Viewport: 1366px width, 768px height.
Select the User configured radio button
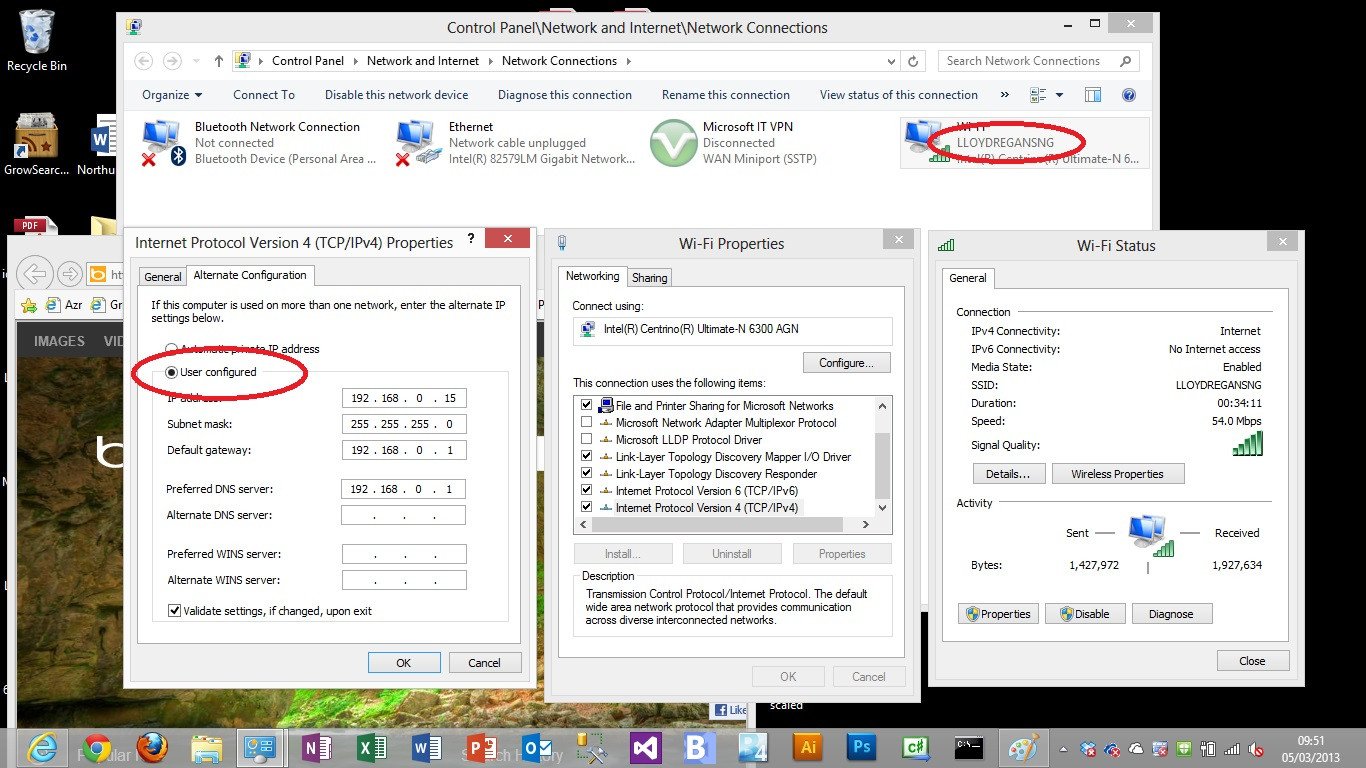(x=172, y=372)
